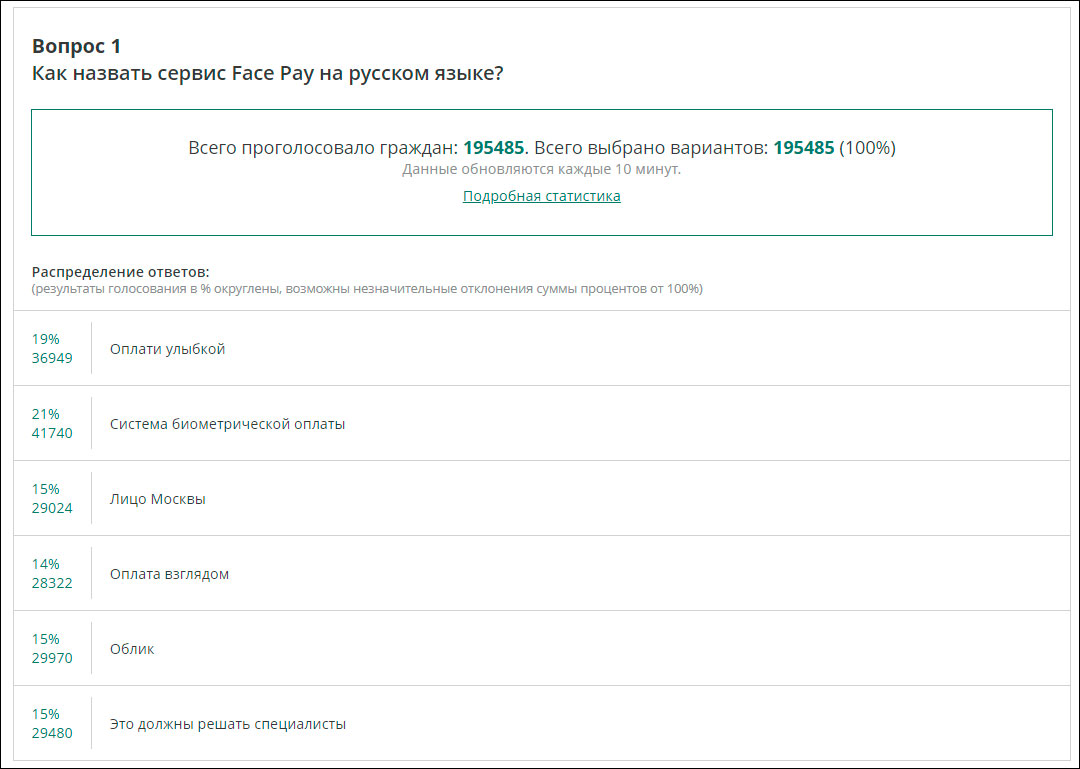Choose the "Лицо Москвы" answer option
The width and height of the screenshot is (1080, 769).
coord(157,499)
